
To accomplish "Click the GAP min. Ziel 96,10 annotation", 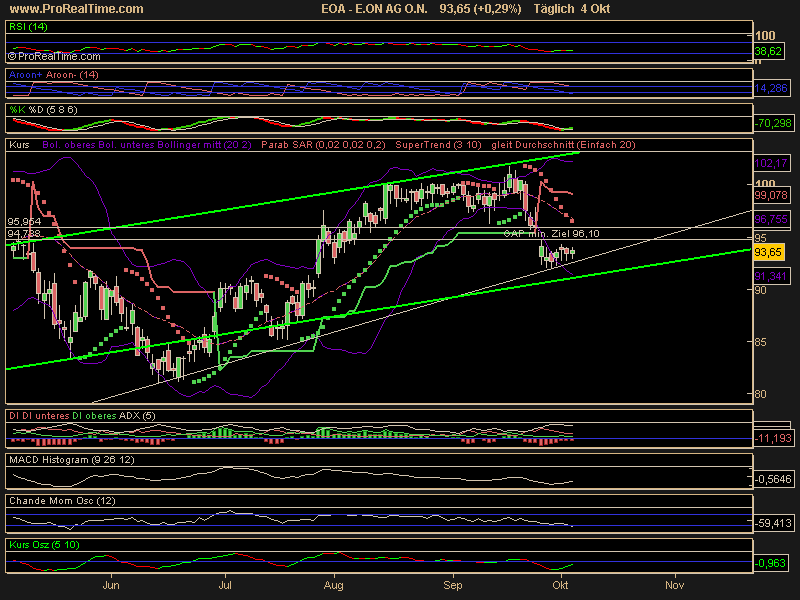I will point(552,234).
